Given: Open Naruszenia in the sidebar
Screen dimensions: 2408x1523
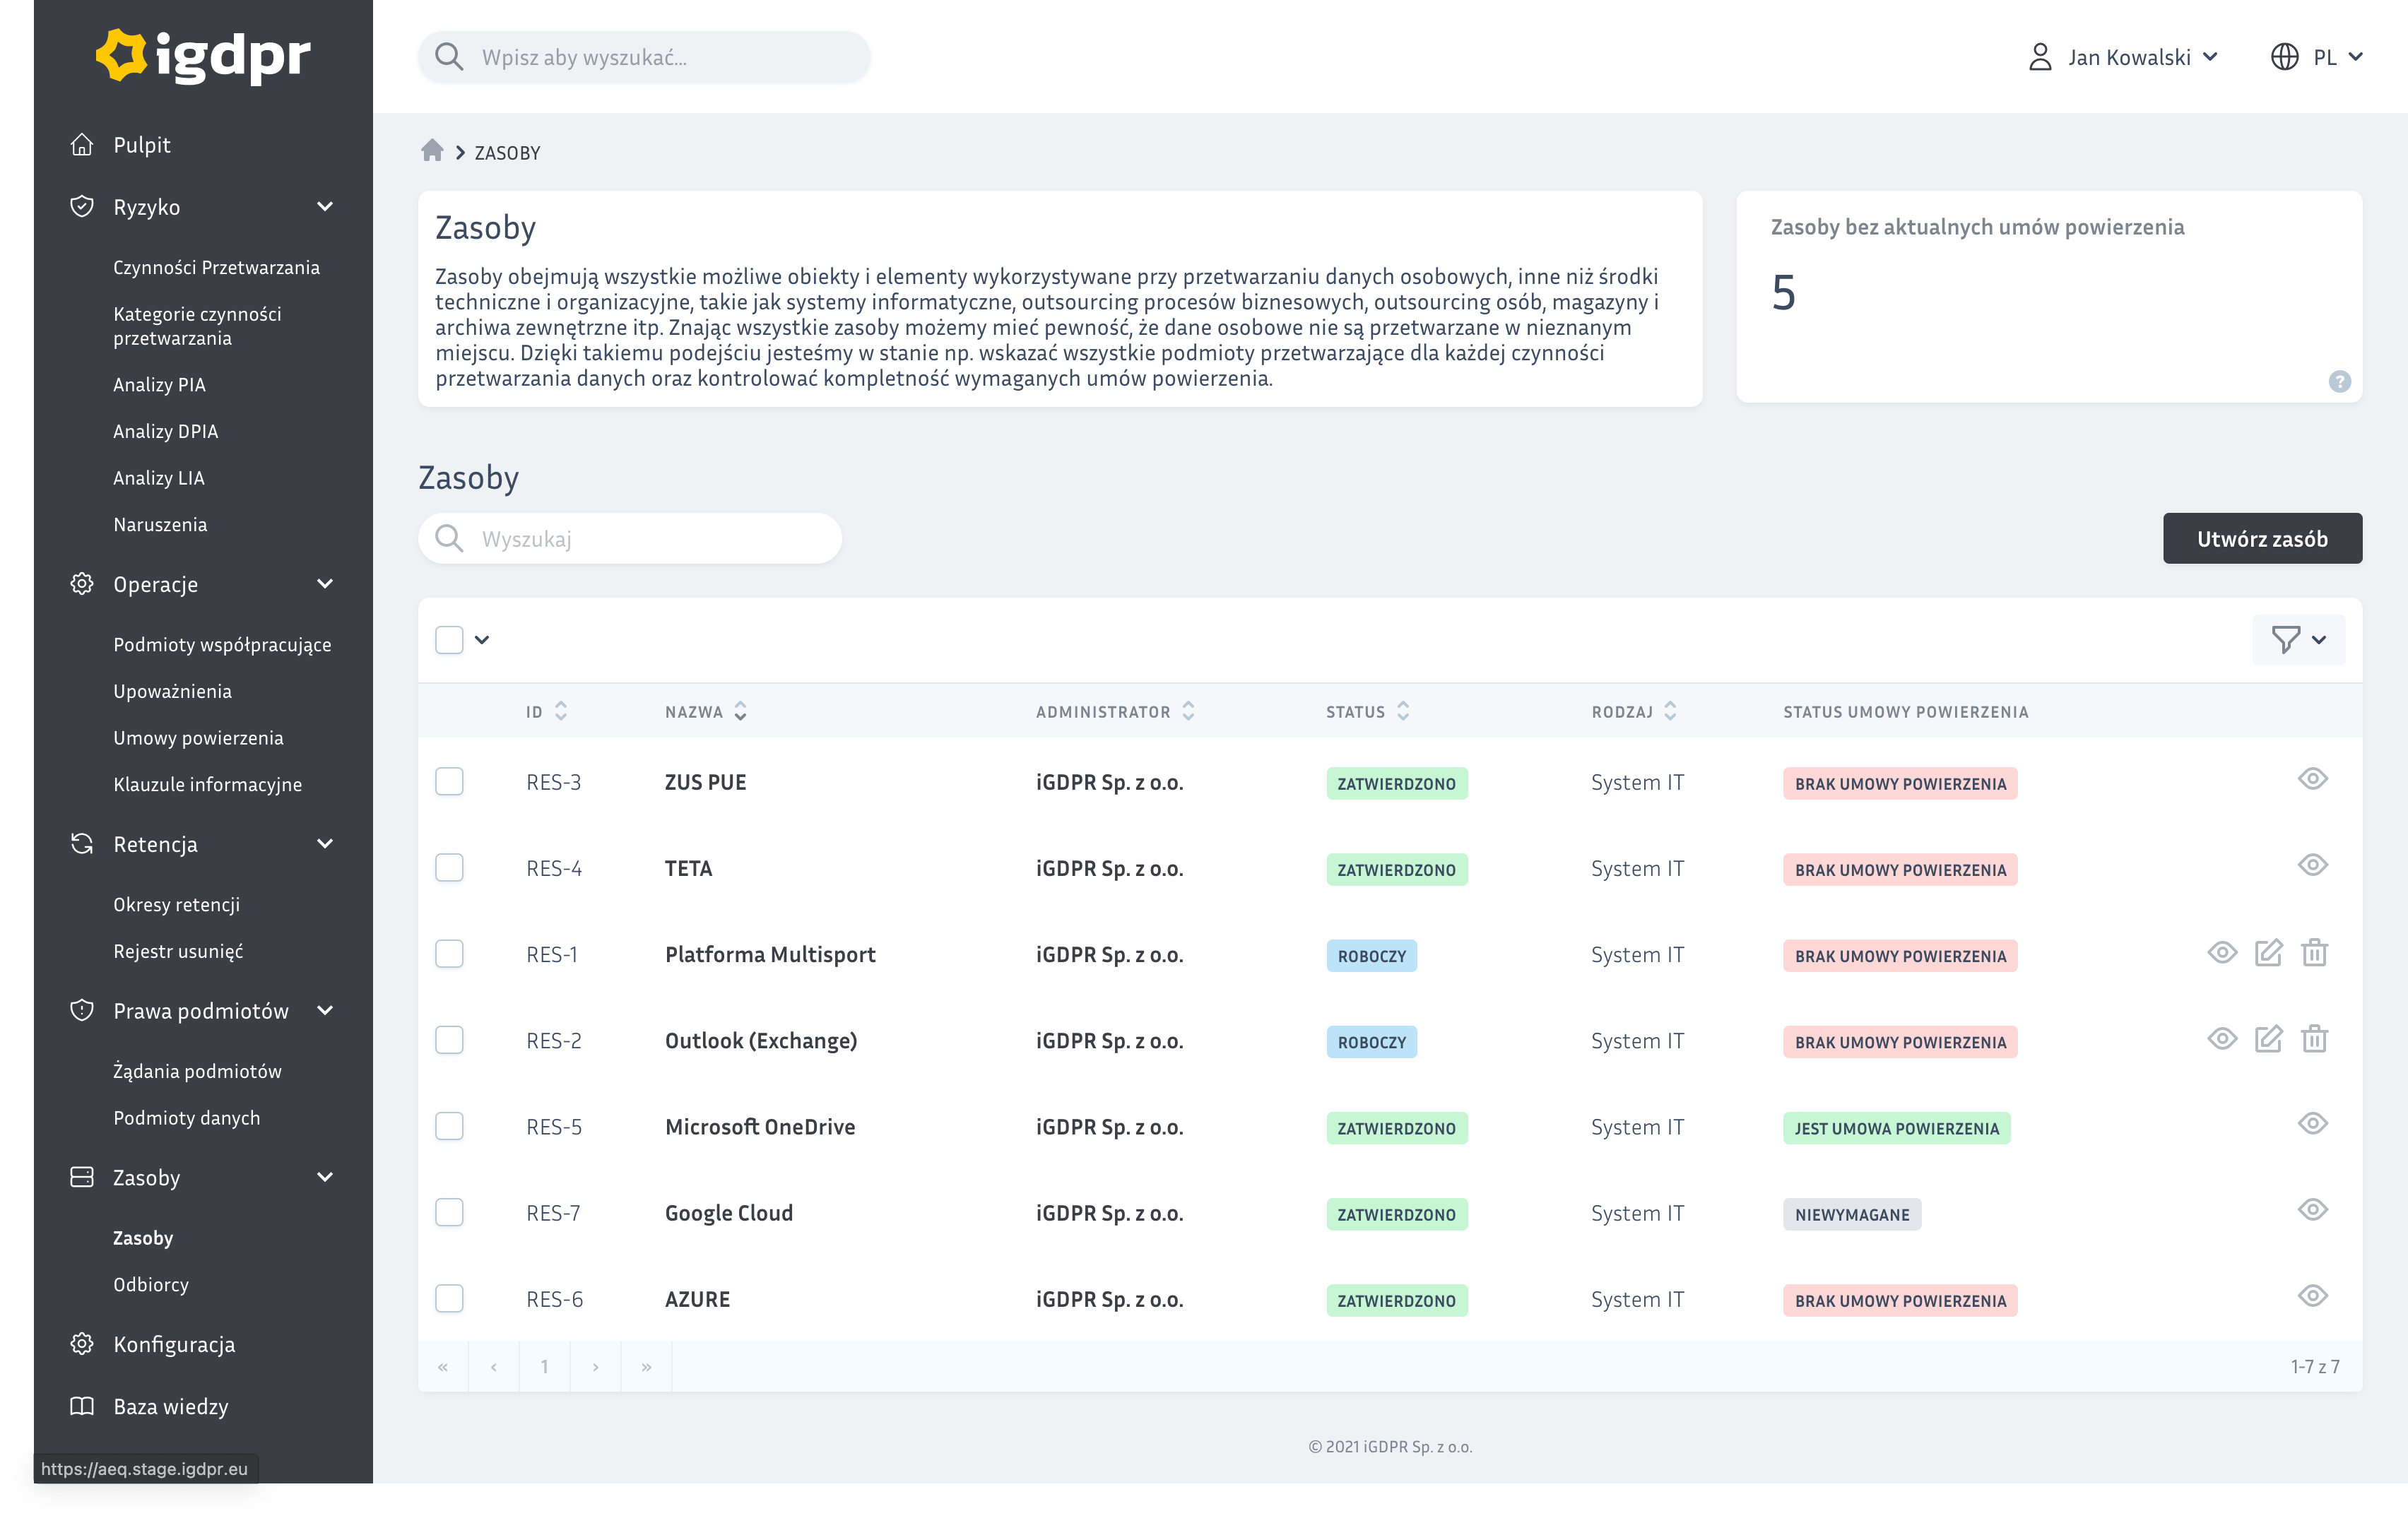Looking at the screenshot, I should [x=160, y=524].
